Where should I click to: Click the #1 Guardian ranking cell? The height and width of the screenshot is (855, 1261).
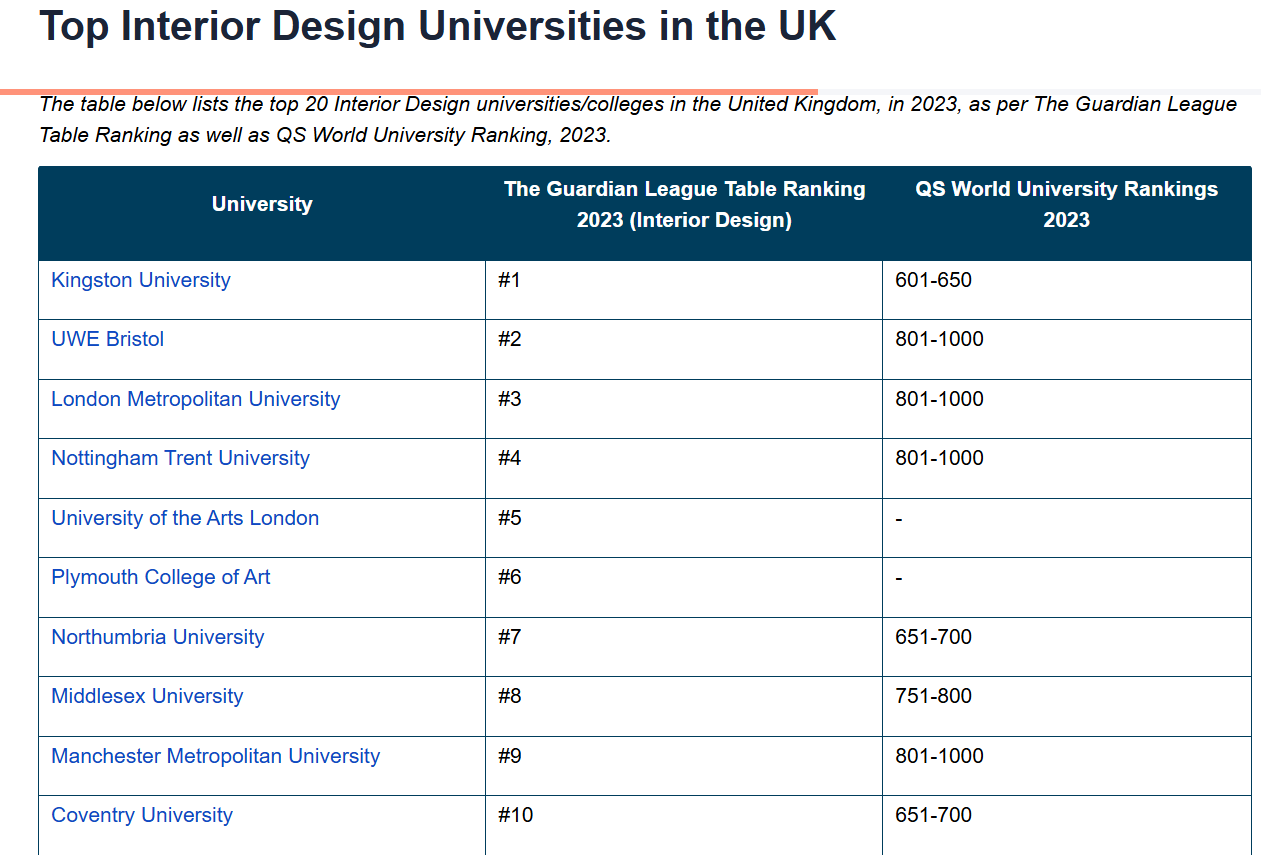point(510,280)
